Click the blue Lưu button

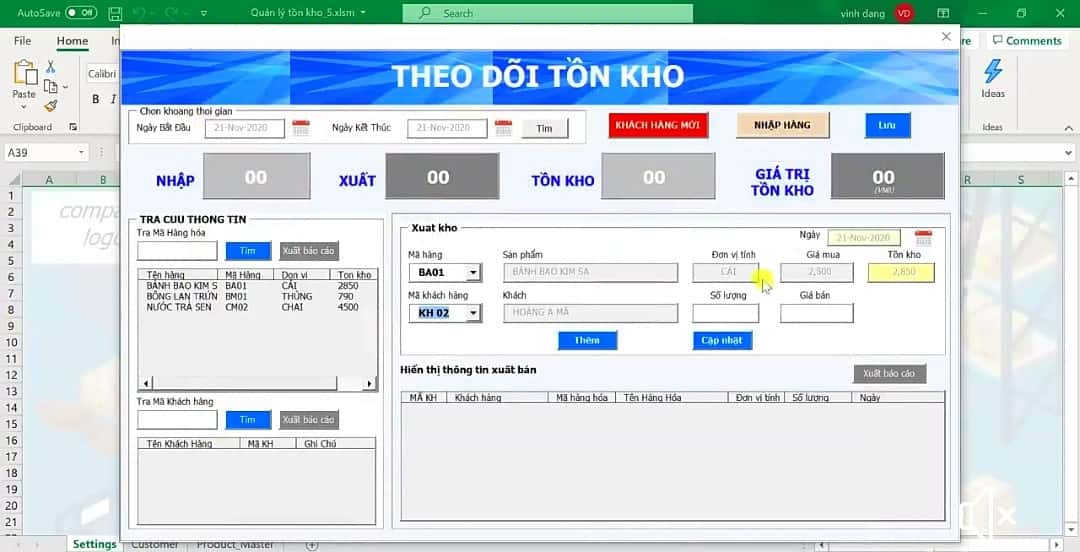(888, 125)
